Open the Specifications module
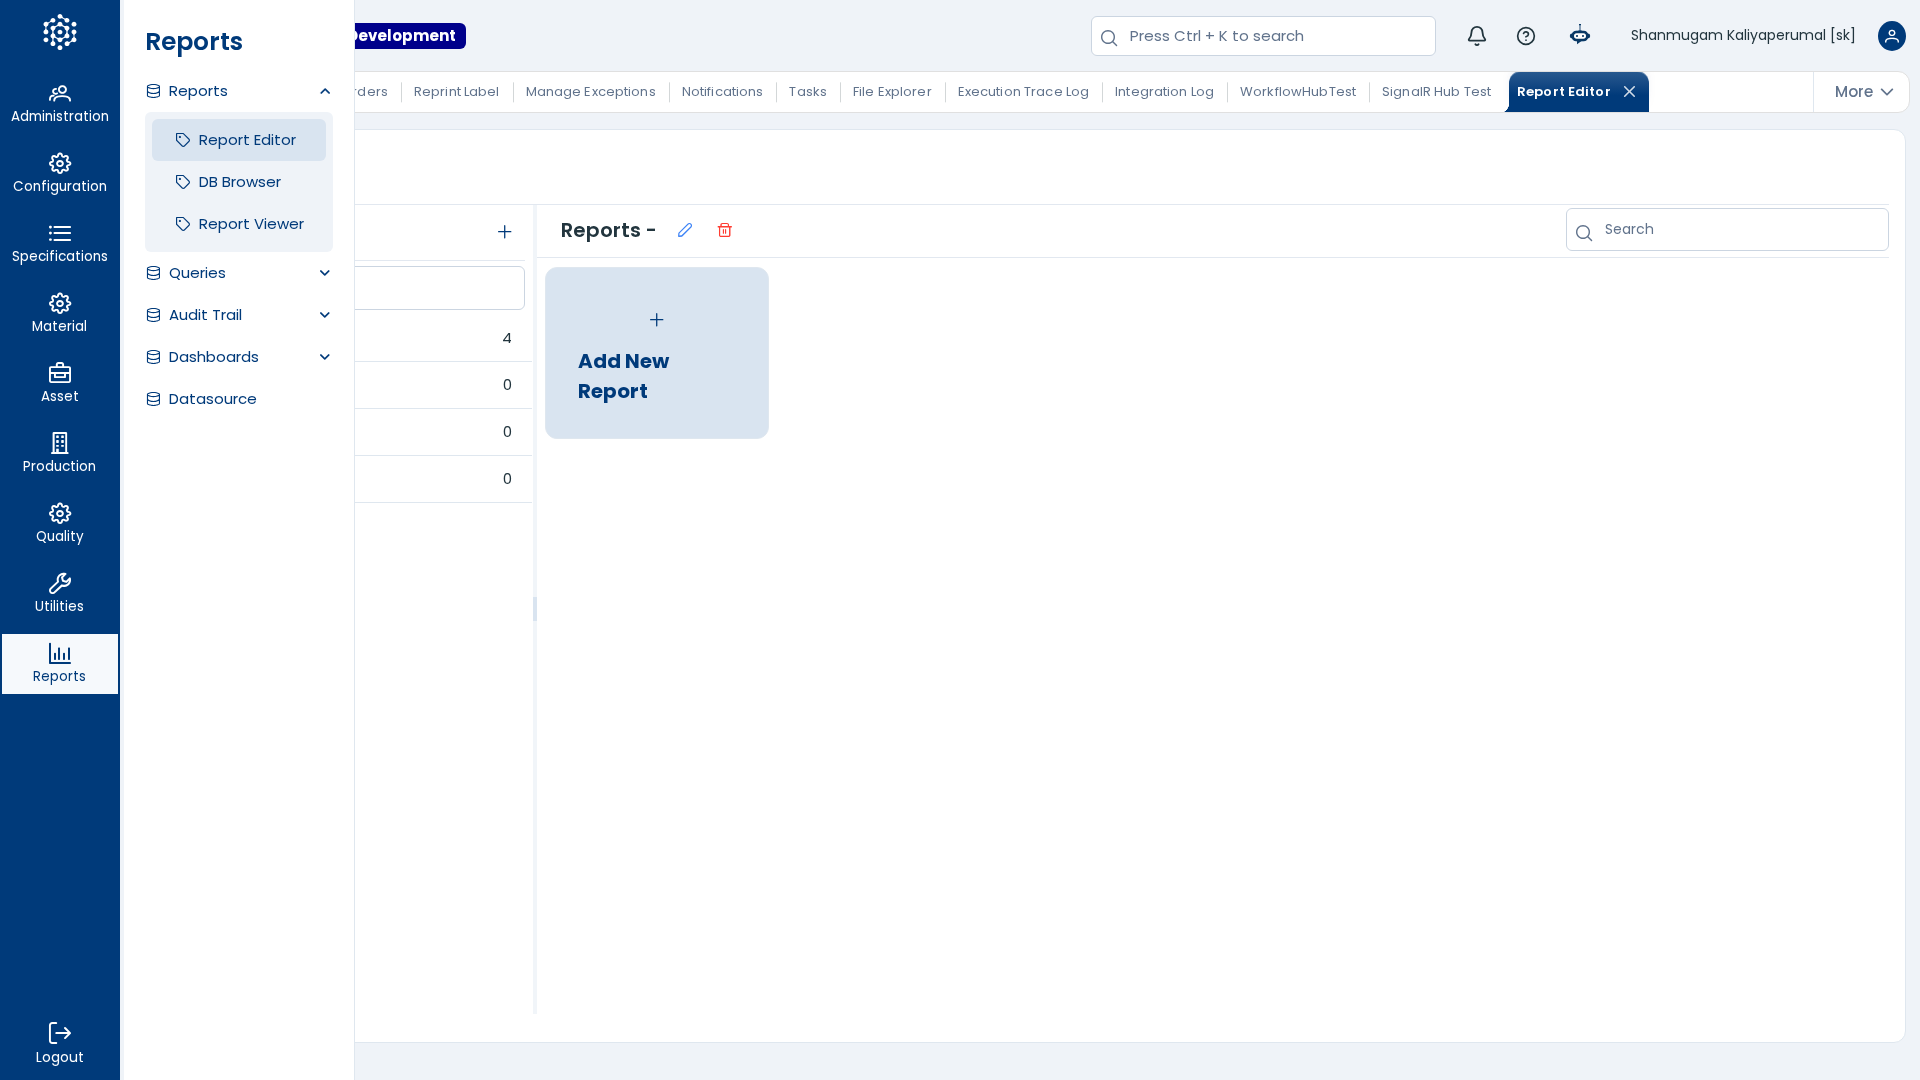Screen dimensions: 1920x1080 pos(60,244)
